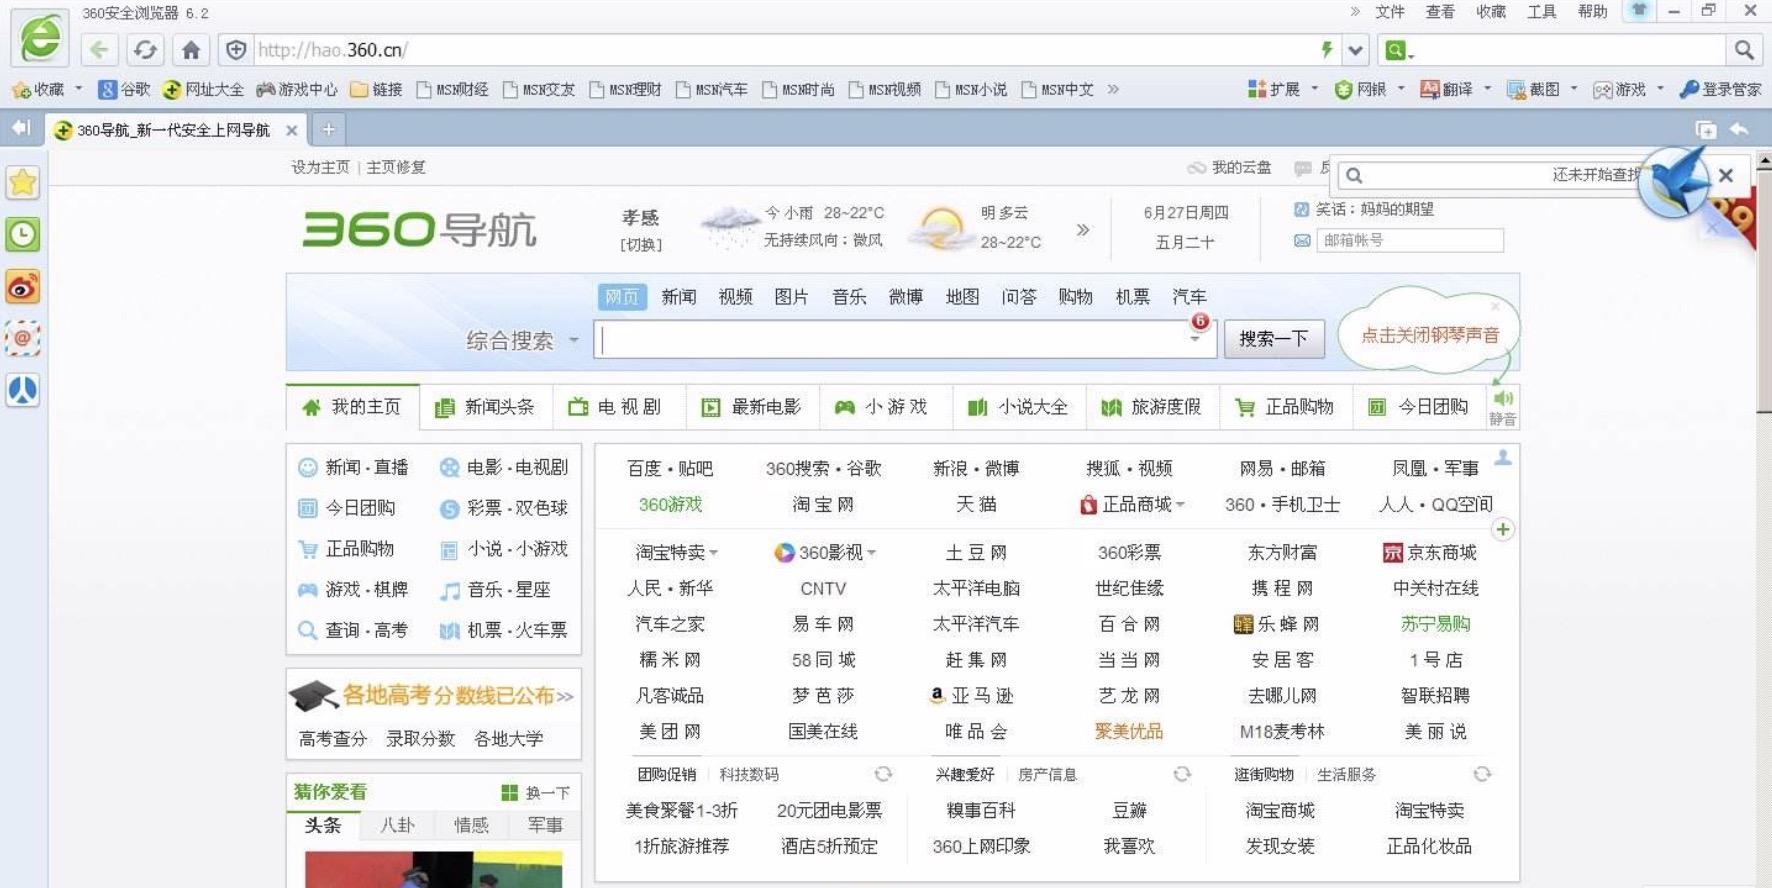
Task: Expand the 综合搜索 engine dropdown
Action: coord(573,340)
